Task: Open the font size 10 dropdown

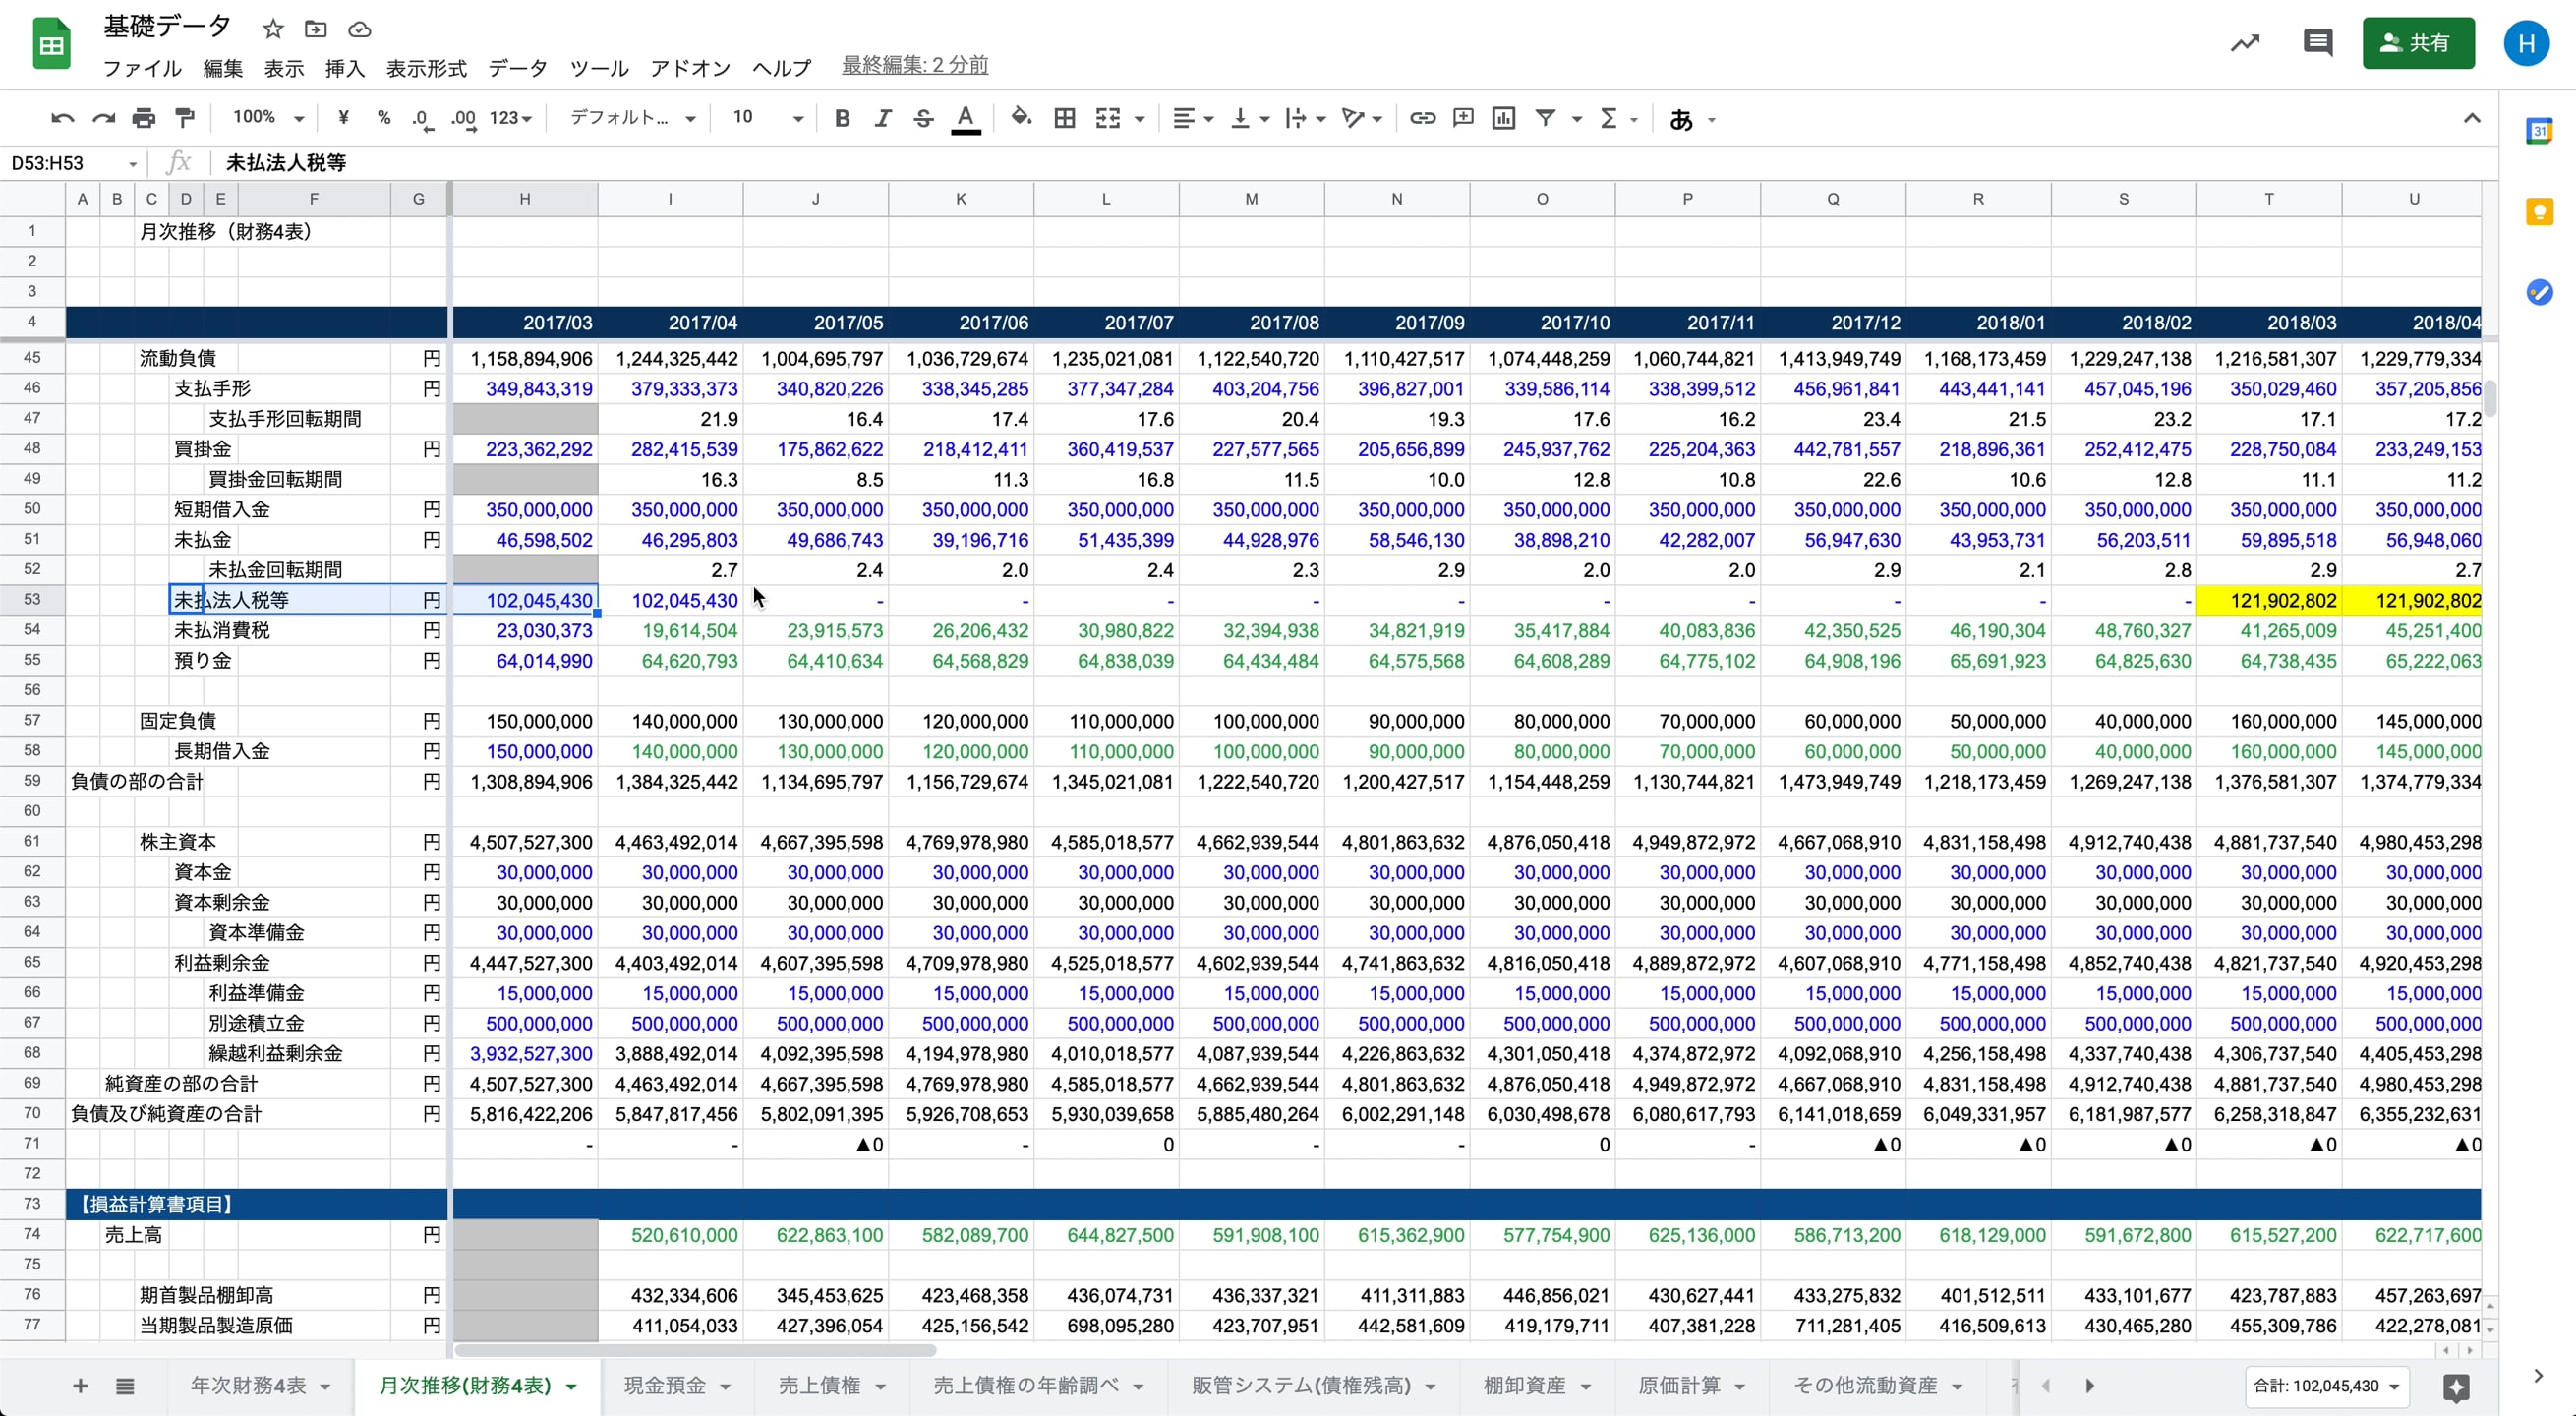Action: pyautogui.click(x=767, y=118)
